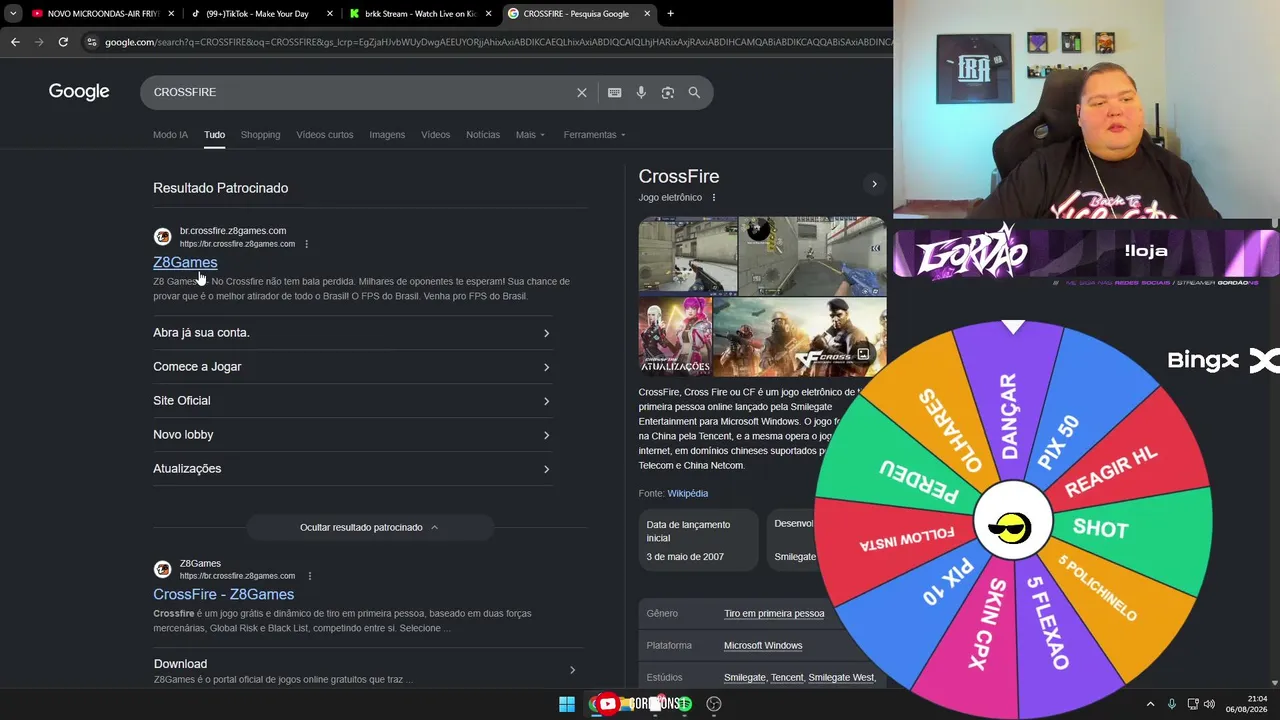
Task: Click the sponsored result Z8Games favicon
Action: (x=162, y=237)
